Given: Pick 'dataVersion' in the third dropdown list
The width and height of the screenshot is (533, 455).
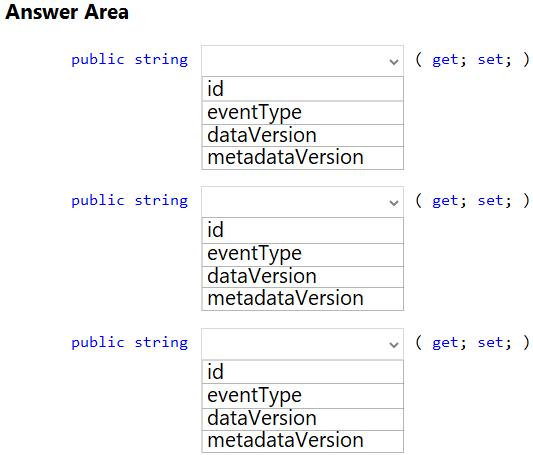Looking at the screenshot, I should [x=303, y=419].
